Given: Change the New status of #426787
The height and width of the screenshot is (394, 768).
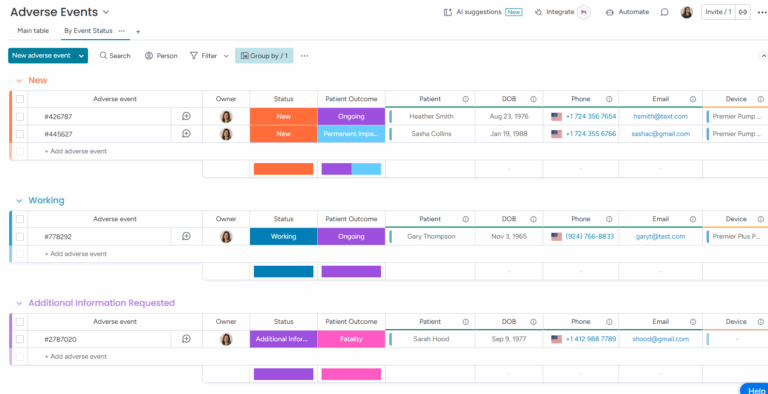Looking at the screenshot, I should click(284, 117).
